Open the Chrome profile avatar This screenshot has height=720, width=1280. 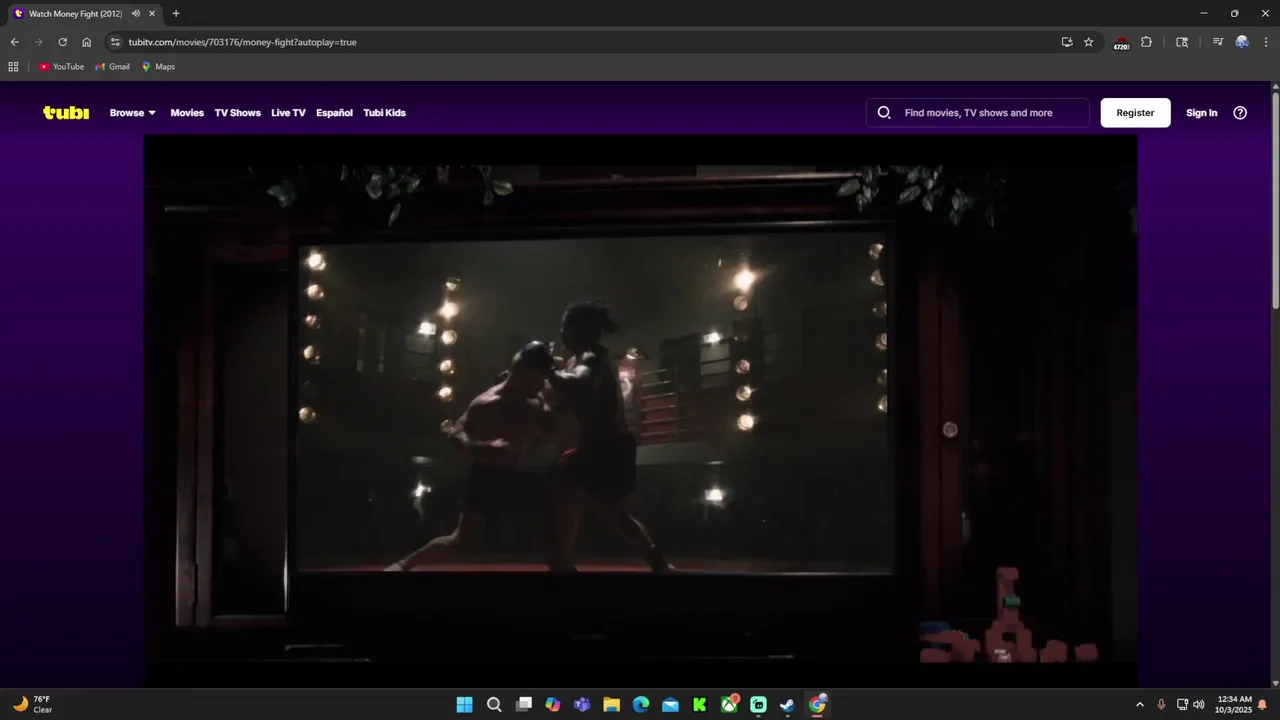tap(1242, 42)
